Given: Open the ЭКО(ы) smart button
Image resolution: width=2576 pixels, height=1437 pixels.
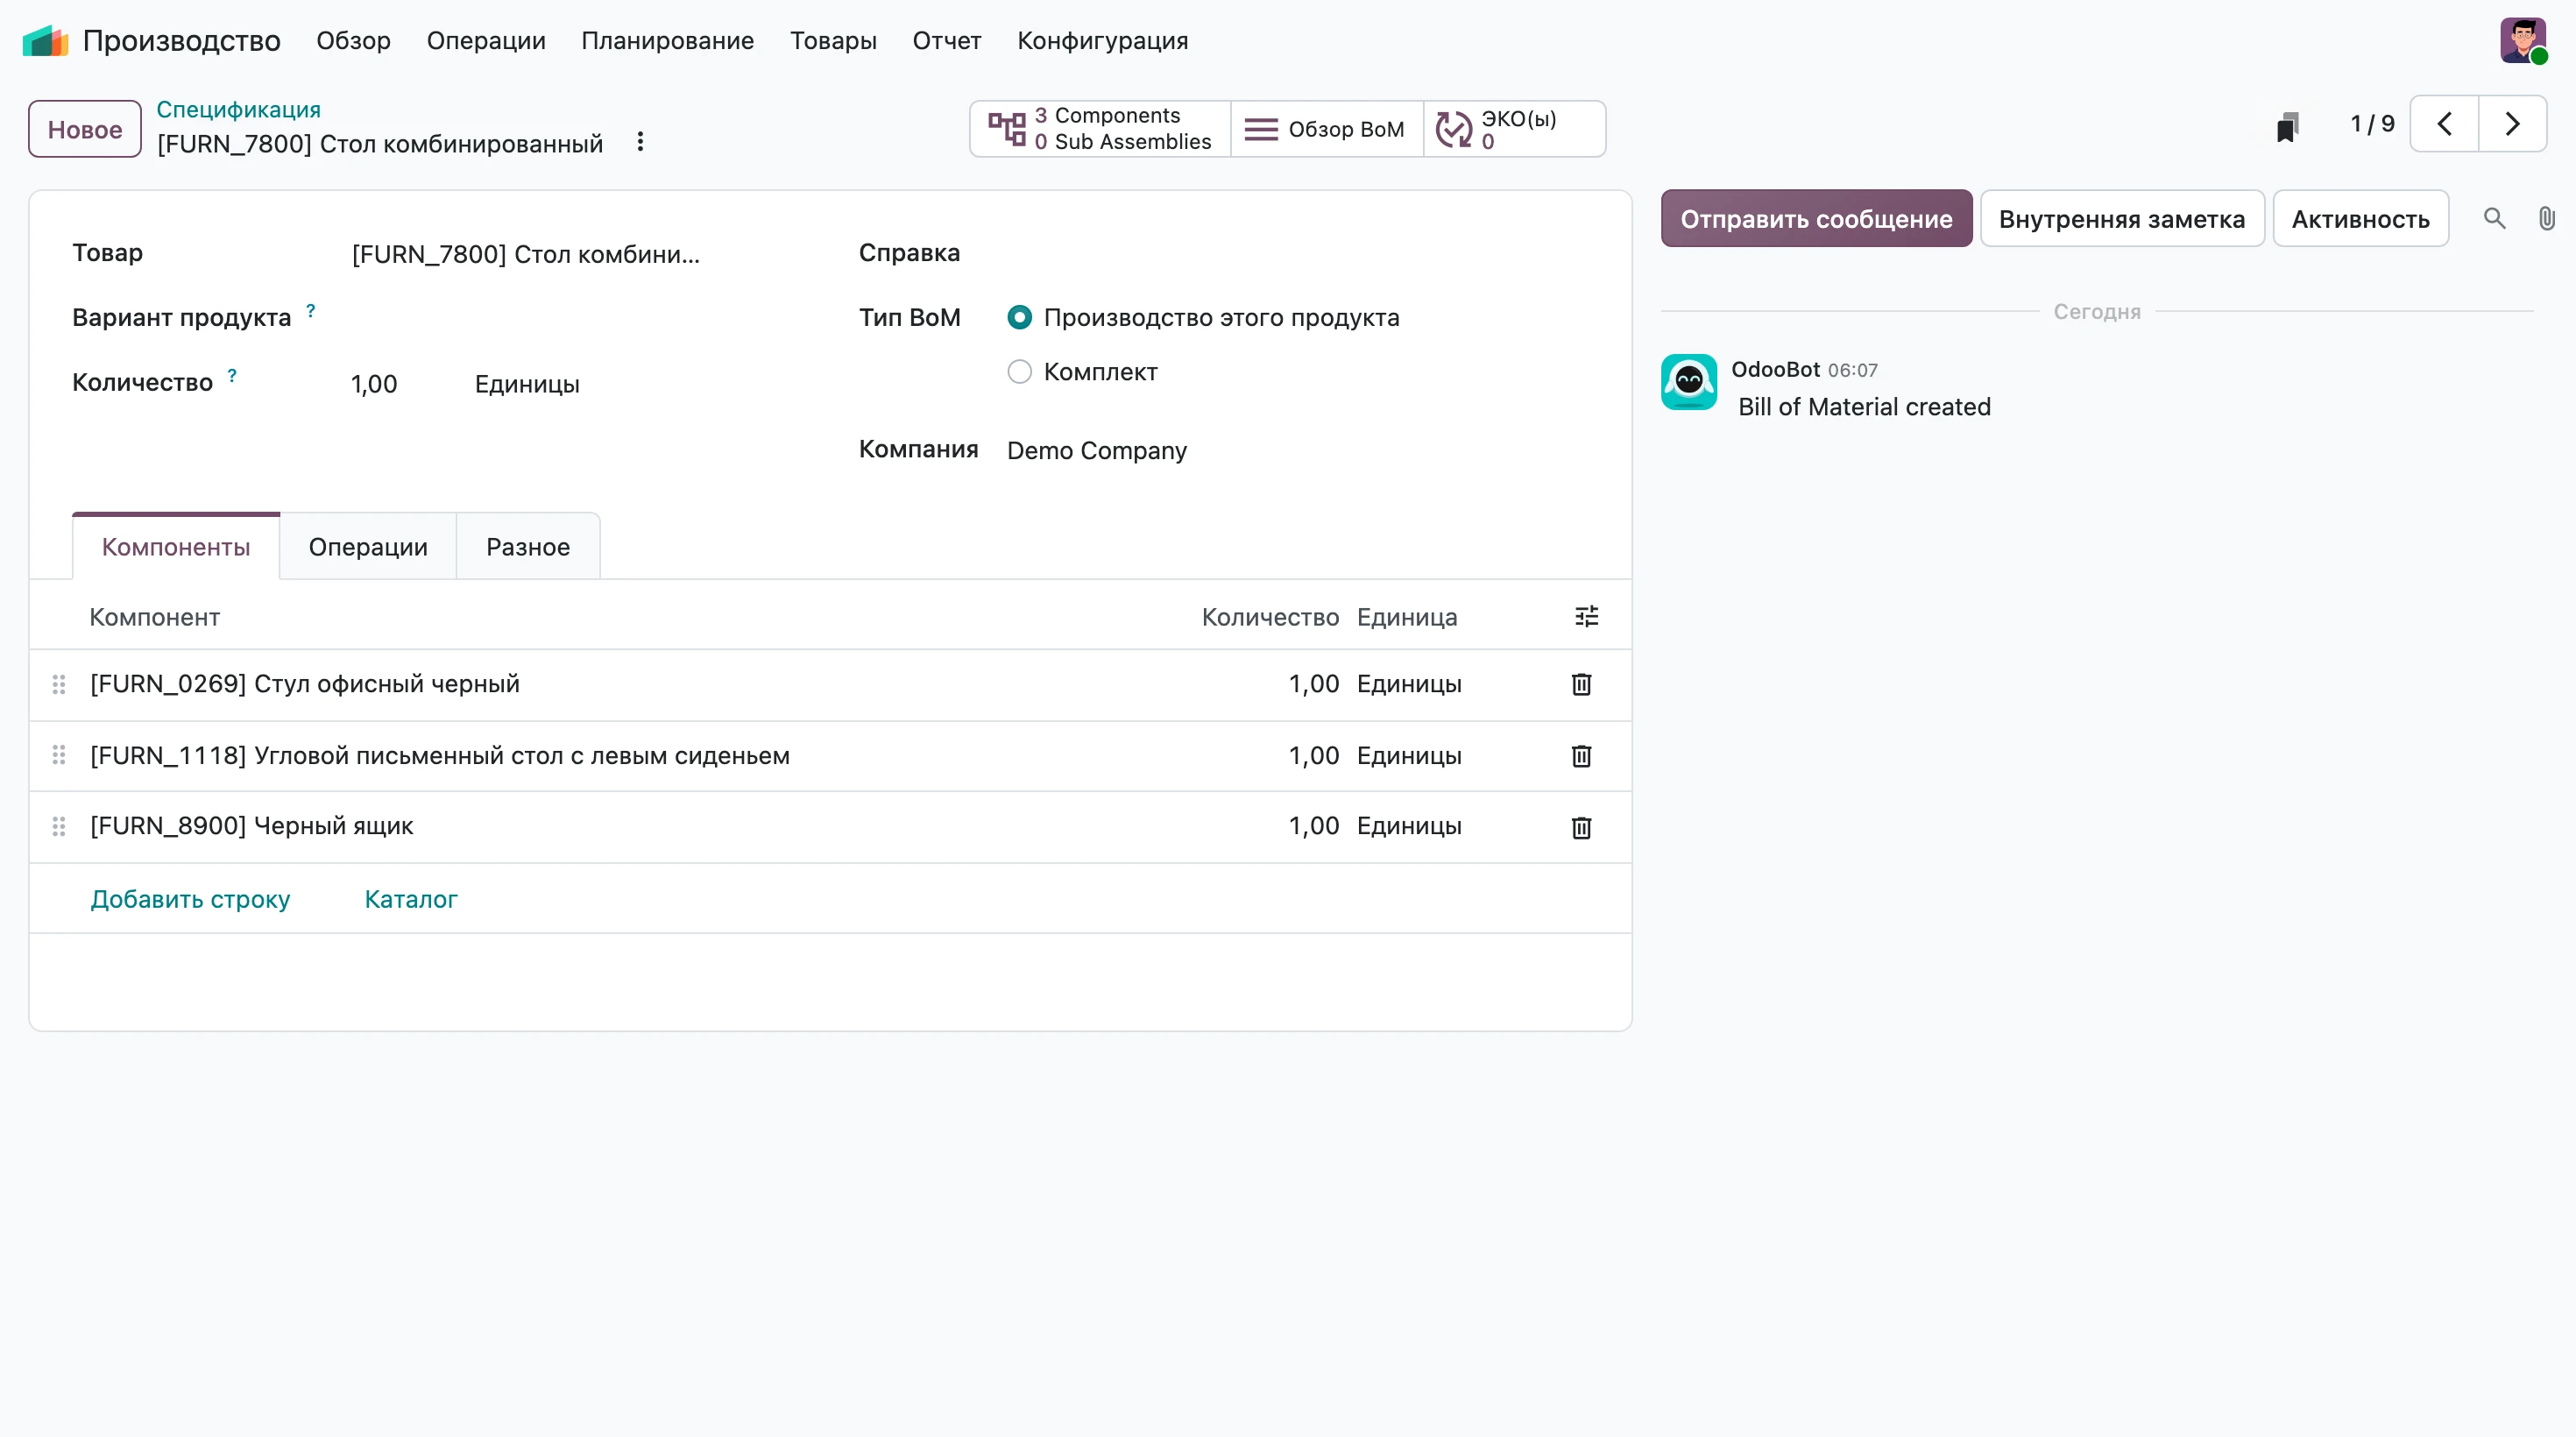Looking at the screenshot, I should coord(1514,129).
